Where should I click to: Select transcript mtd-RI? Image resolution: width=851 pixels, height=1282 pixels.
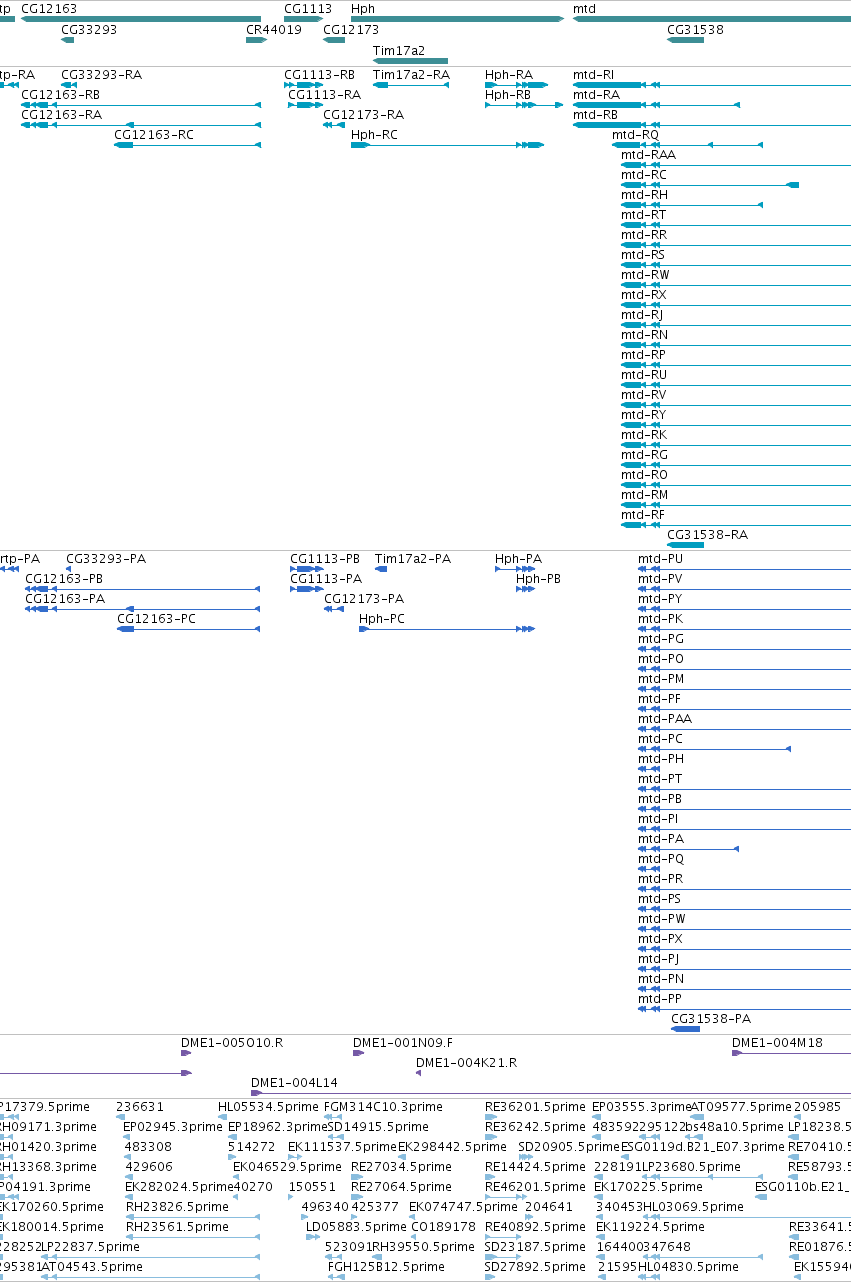point(594,75)
